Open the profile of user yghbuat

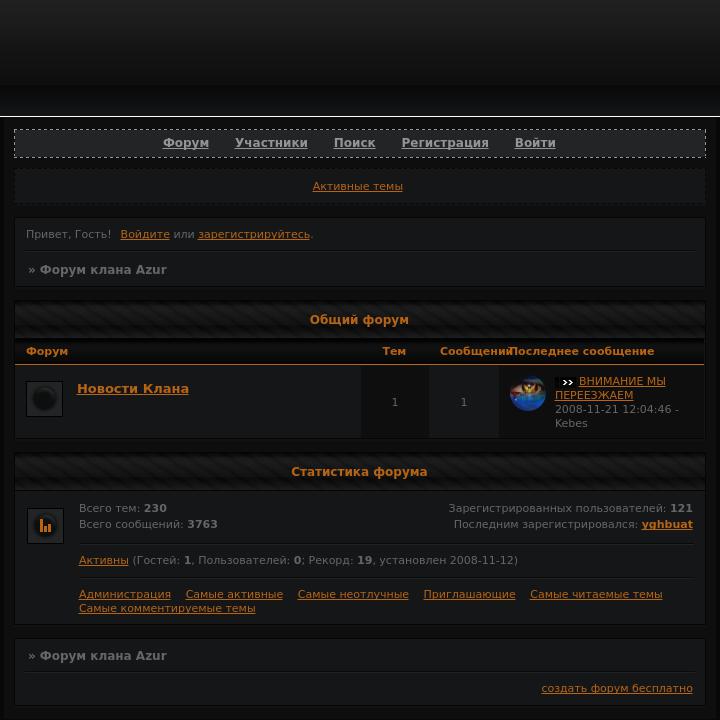pos(667,524)
